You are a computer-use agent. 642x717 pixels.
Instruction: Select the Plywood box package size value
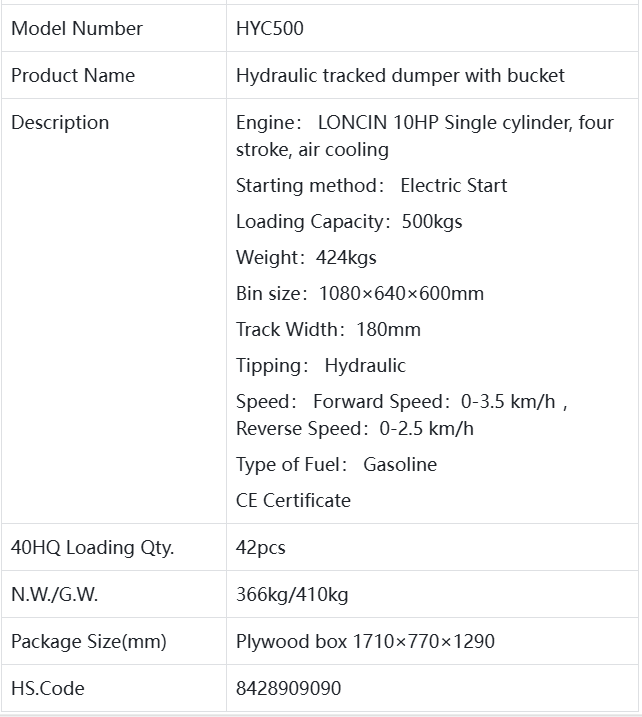click(365, 641)
